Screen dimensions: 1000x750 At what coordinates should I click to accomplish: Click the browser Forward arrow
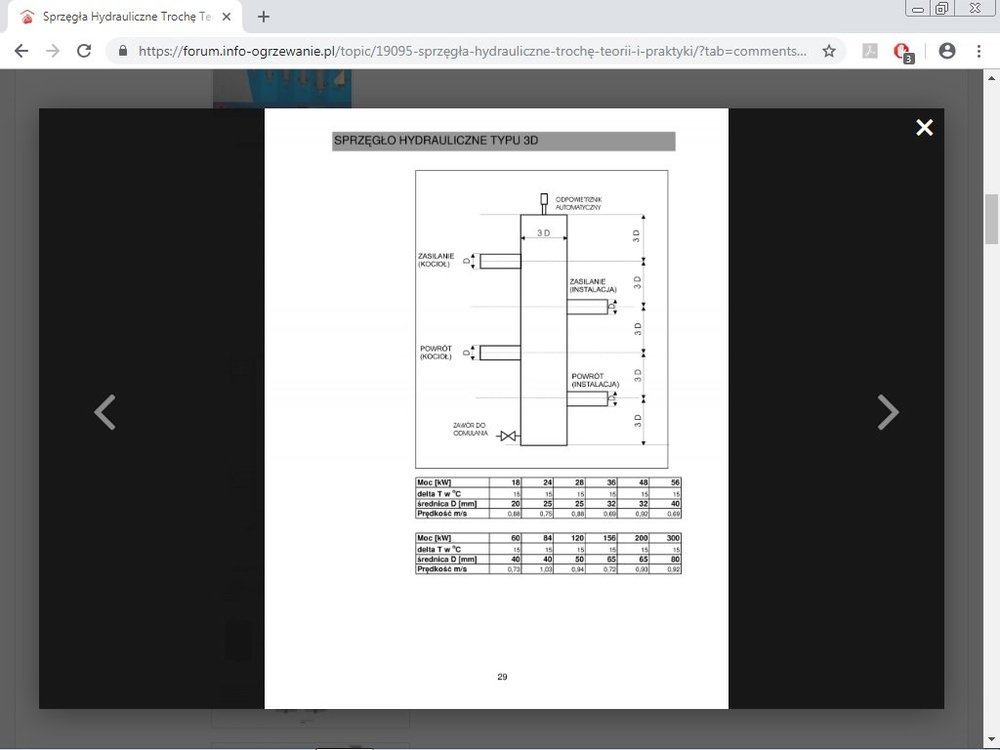click(52, 51)
